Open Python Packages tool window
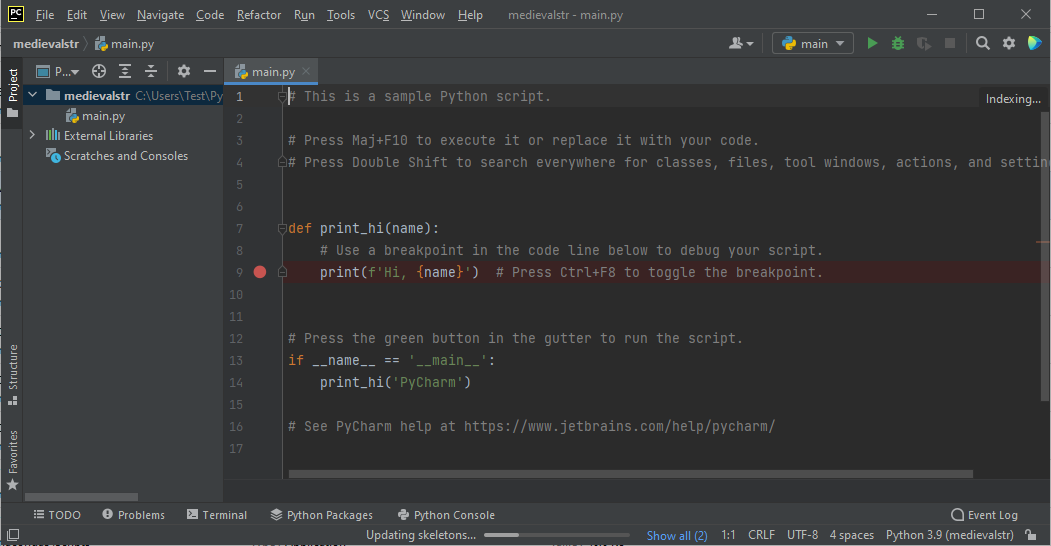This screenshot has height=546, width=1051. [321, 515]
